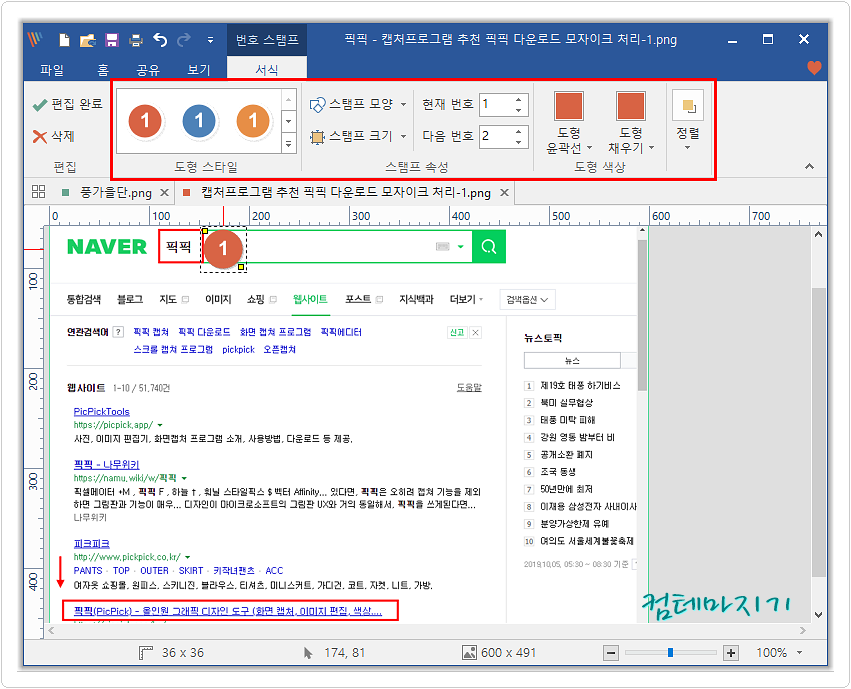Choose the blue number stamp style

[x=199, y=121]
